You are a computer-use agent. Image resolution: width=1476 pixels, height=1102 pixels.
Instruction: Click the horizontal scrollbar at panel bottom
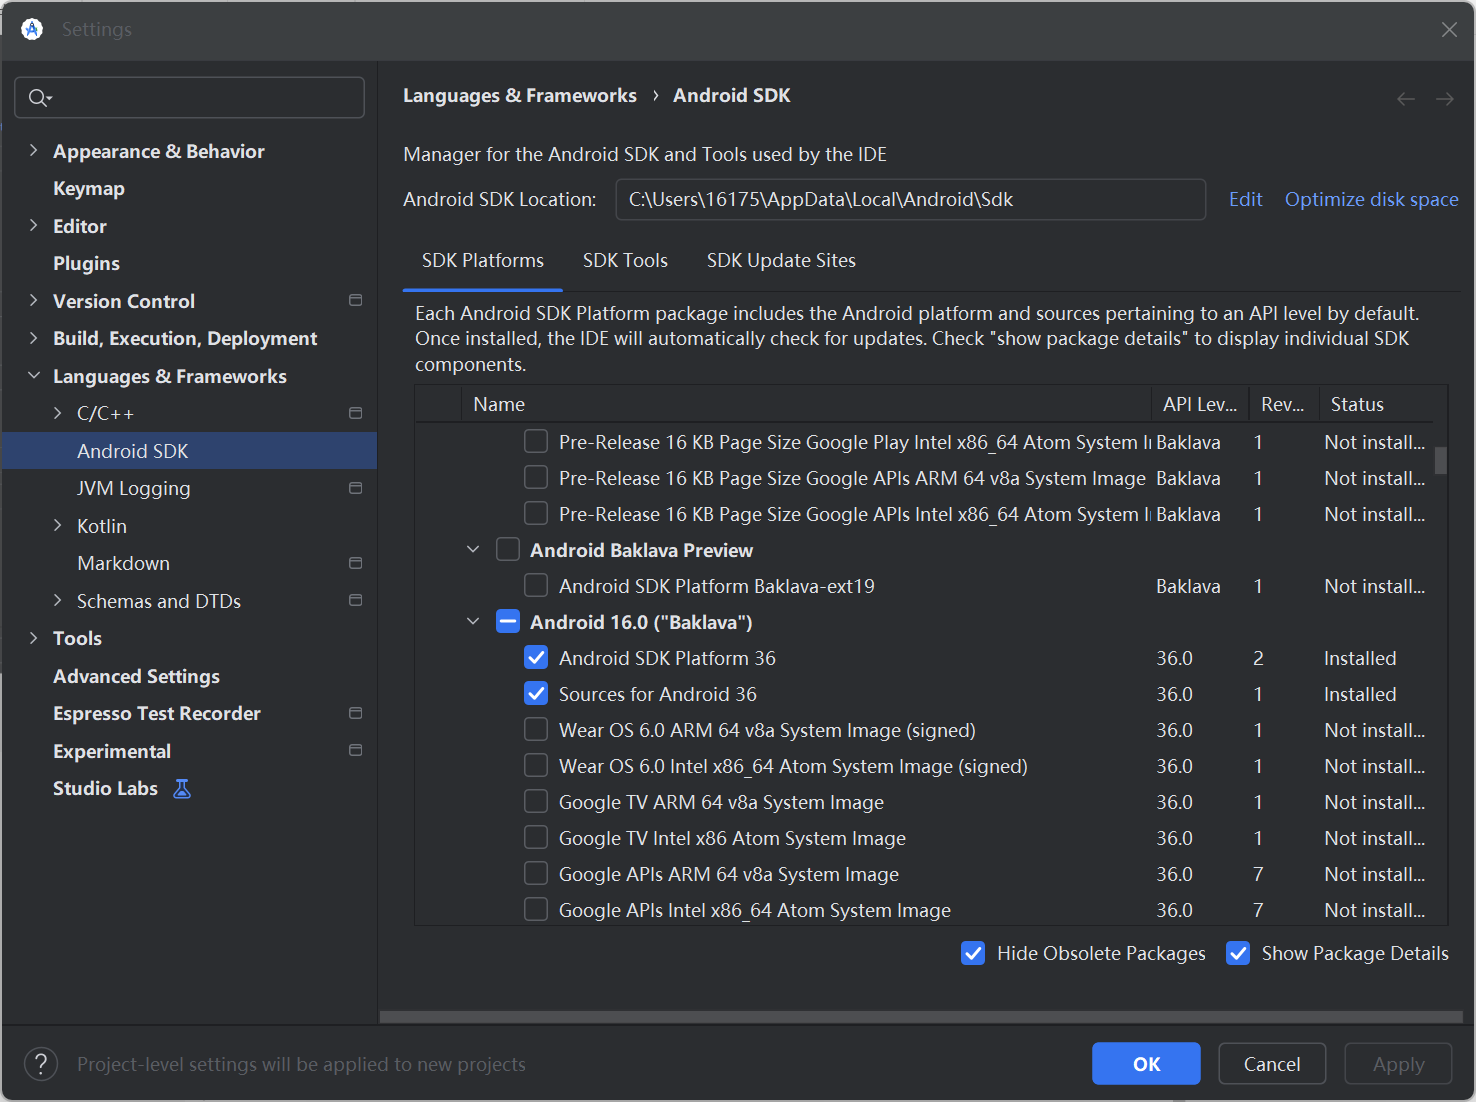(921, 1017)
